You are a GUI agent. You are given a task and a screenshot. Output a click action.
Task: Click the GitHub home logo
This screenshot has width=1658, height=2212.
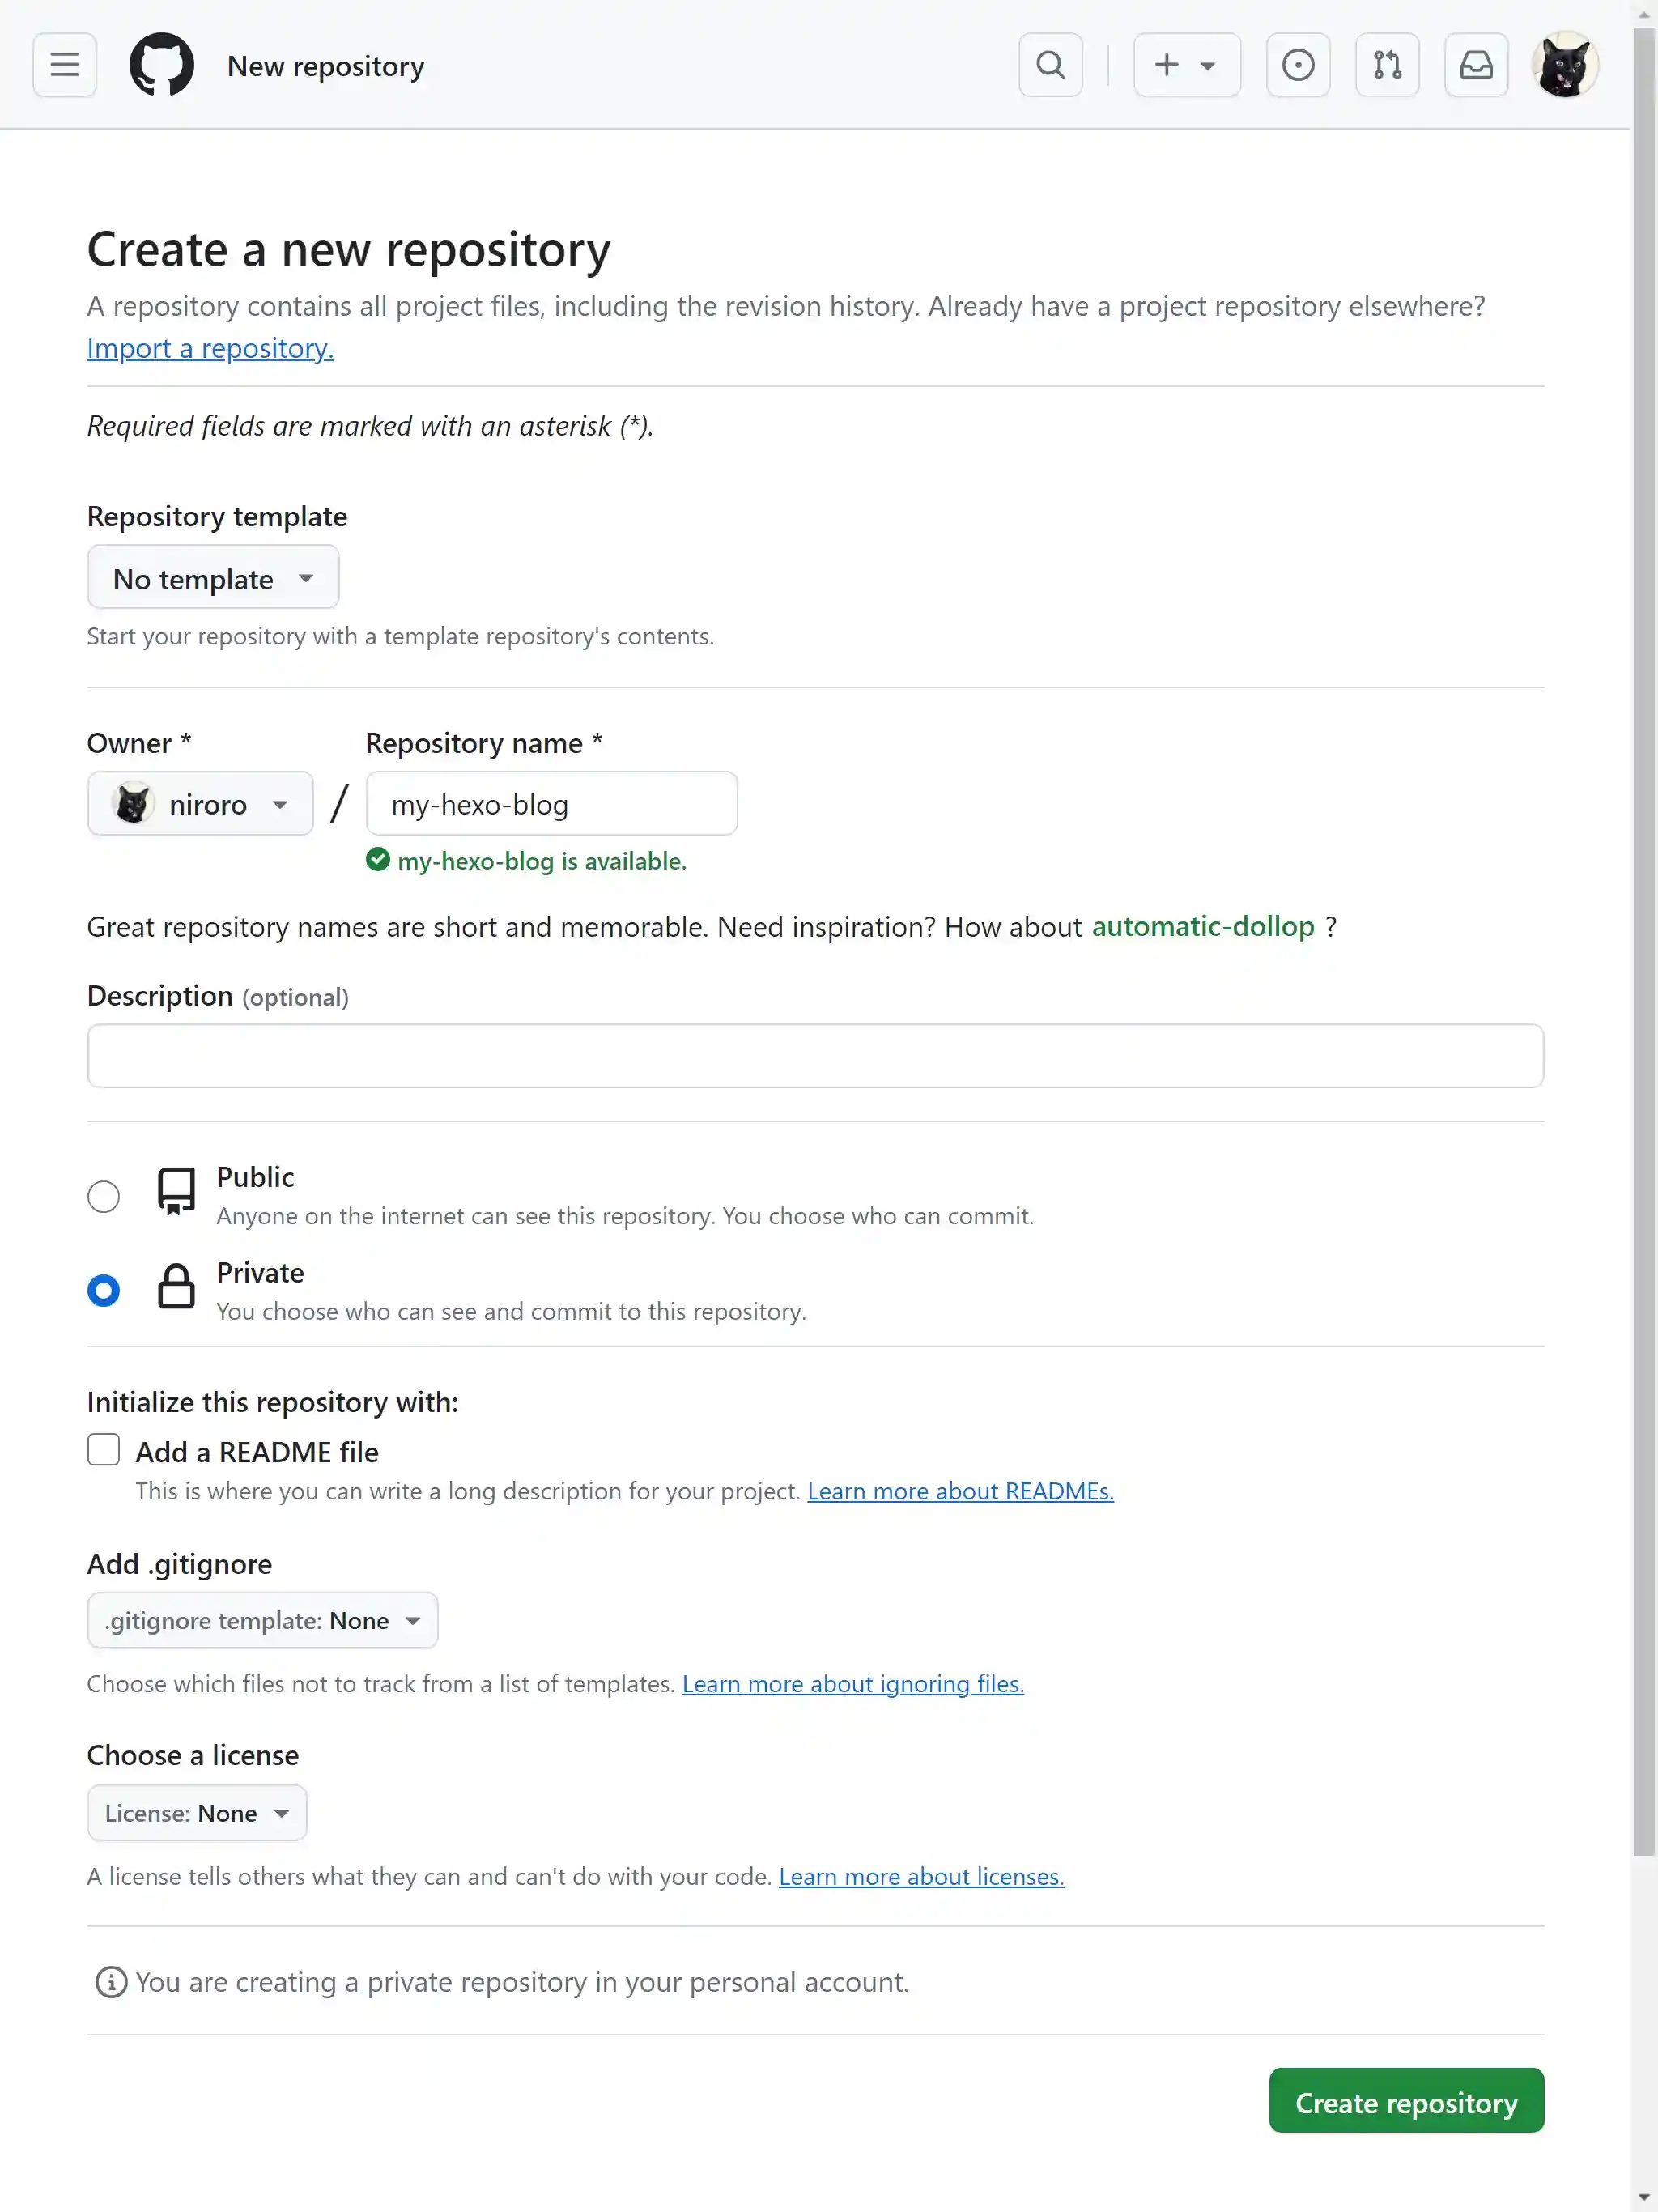coord(162,64)
